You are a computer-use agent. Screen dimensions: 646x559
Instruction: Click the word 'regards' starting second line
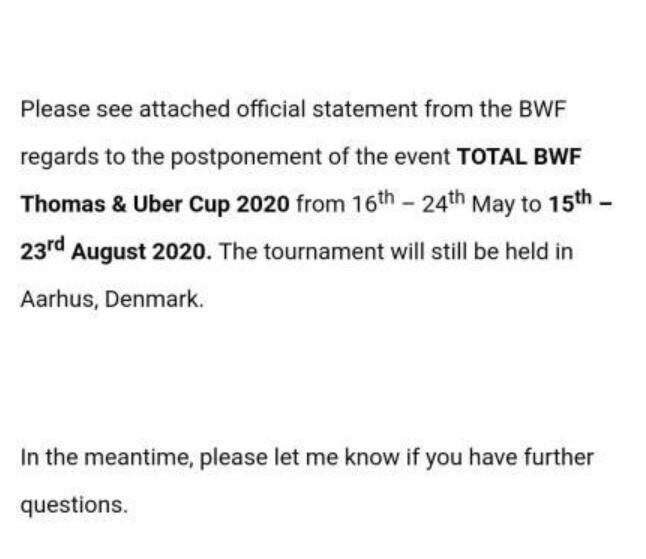[59, 158]
